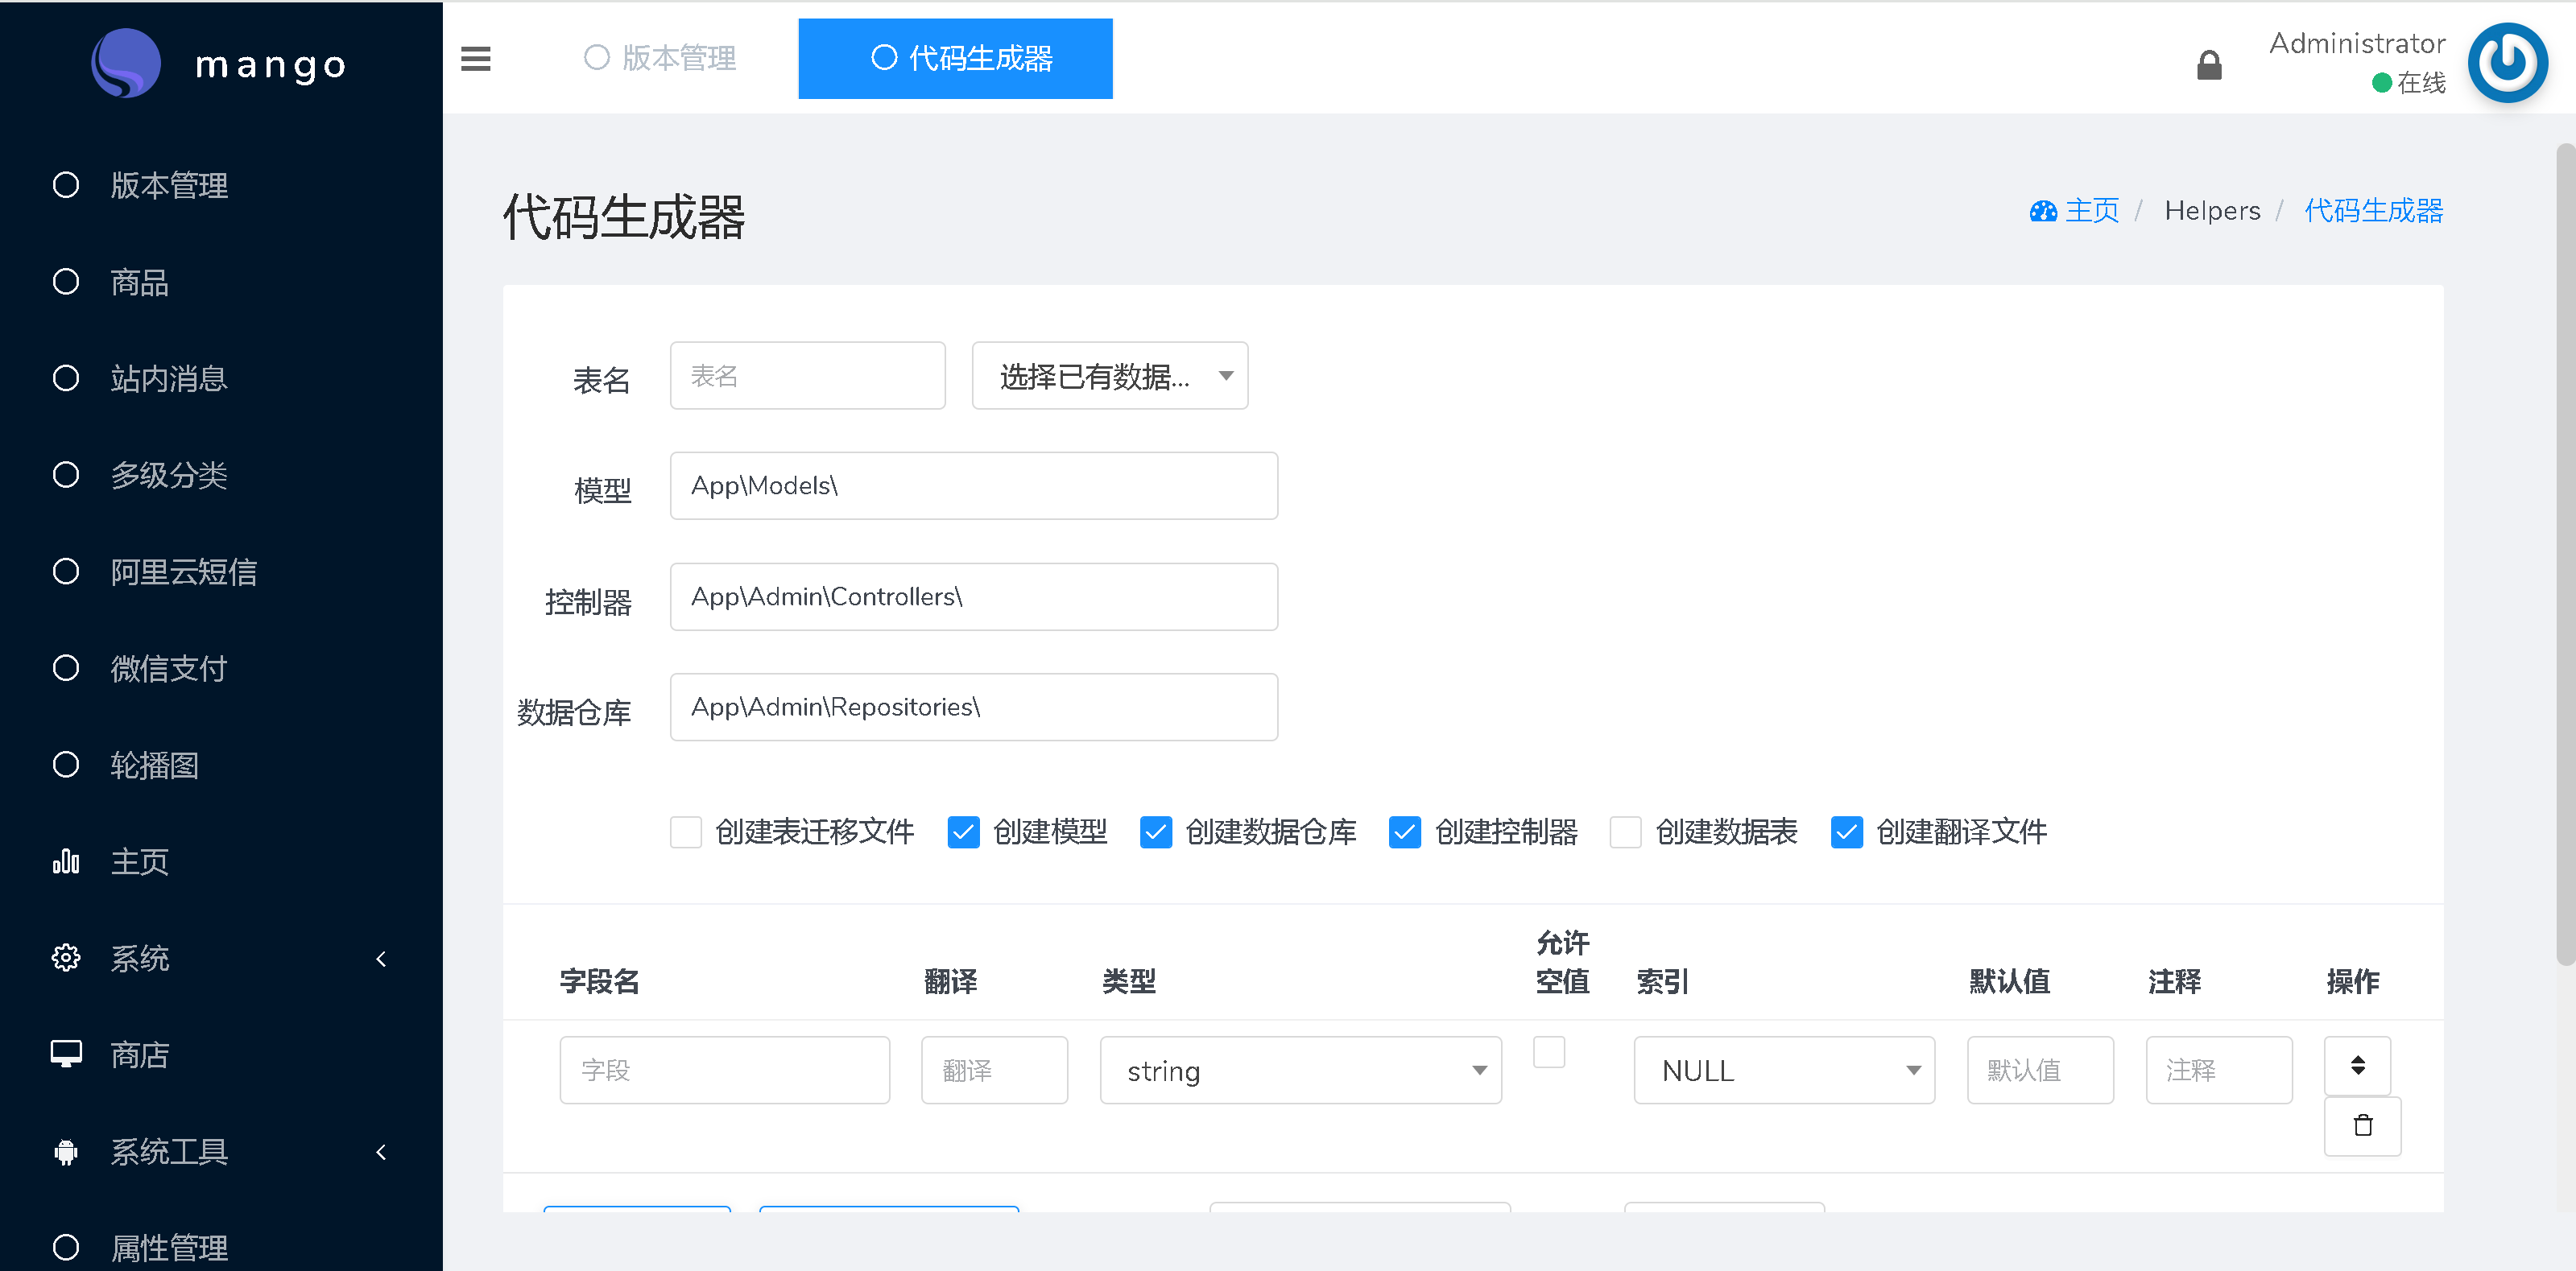Click the mango logo icon in sidebar
Screen dimensions: 2576x1271
tap(127, 63)
